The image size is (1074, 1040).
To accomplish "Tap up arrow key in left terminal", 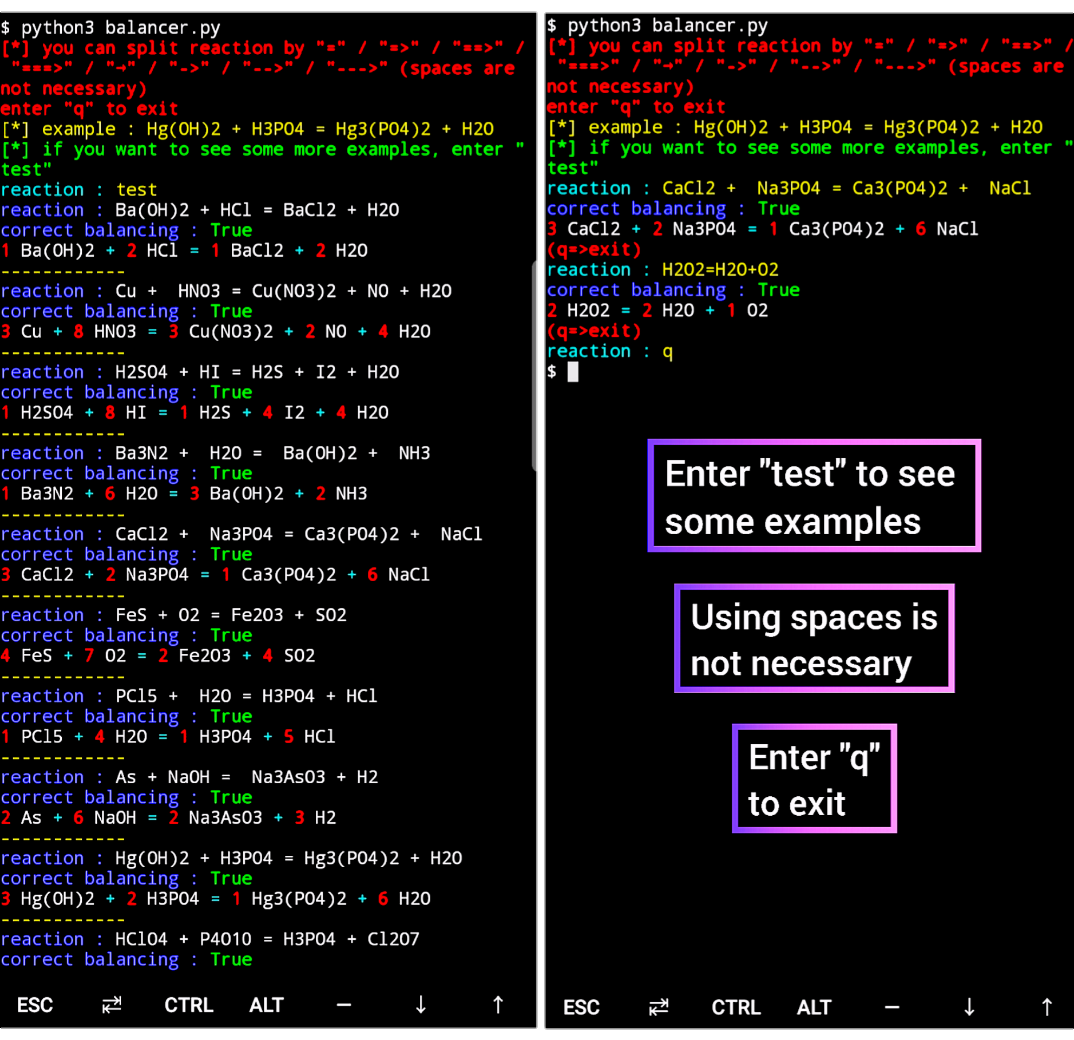I will [x=498, y=1005].
